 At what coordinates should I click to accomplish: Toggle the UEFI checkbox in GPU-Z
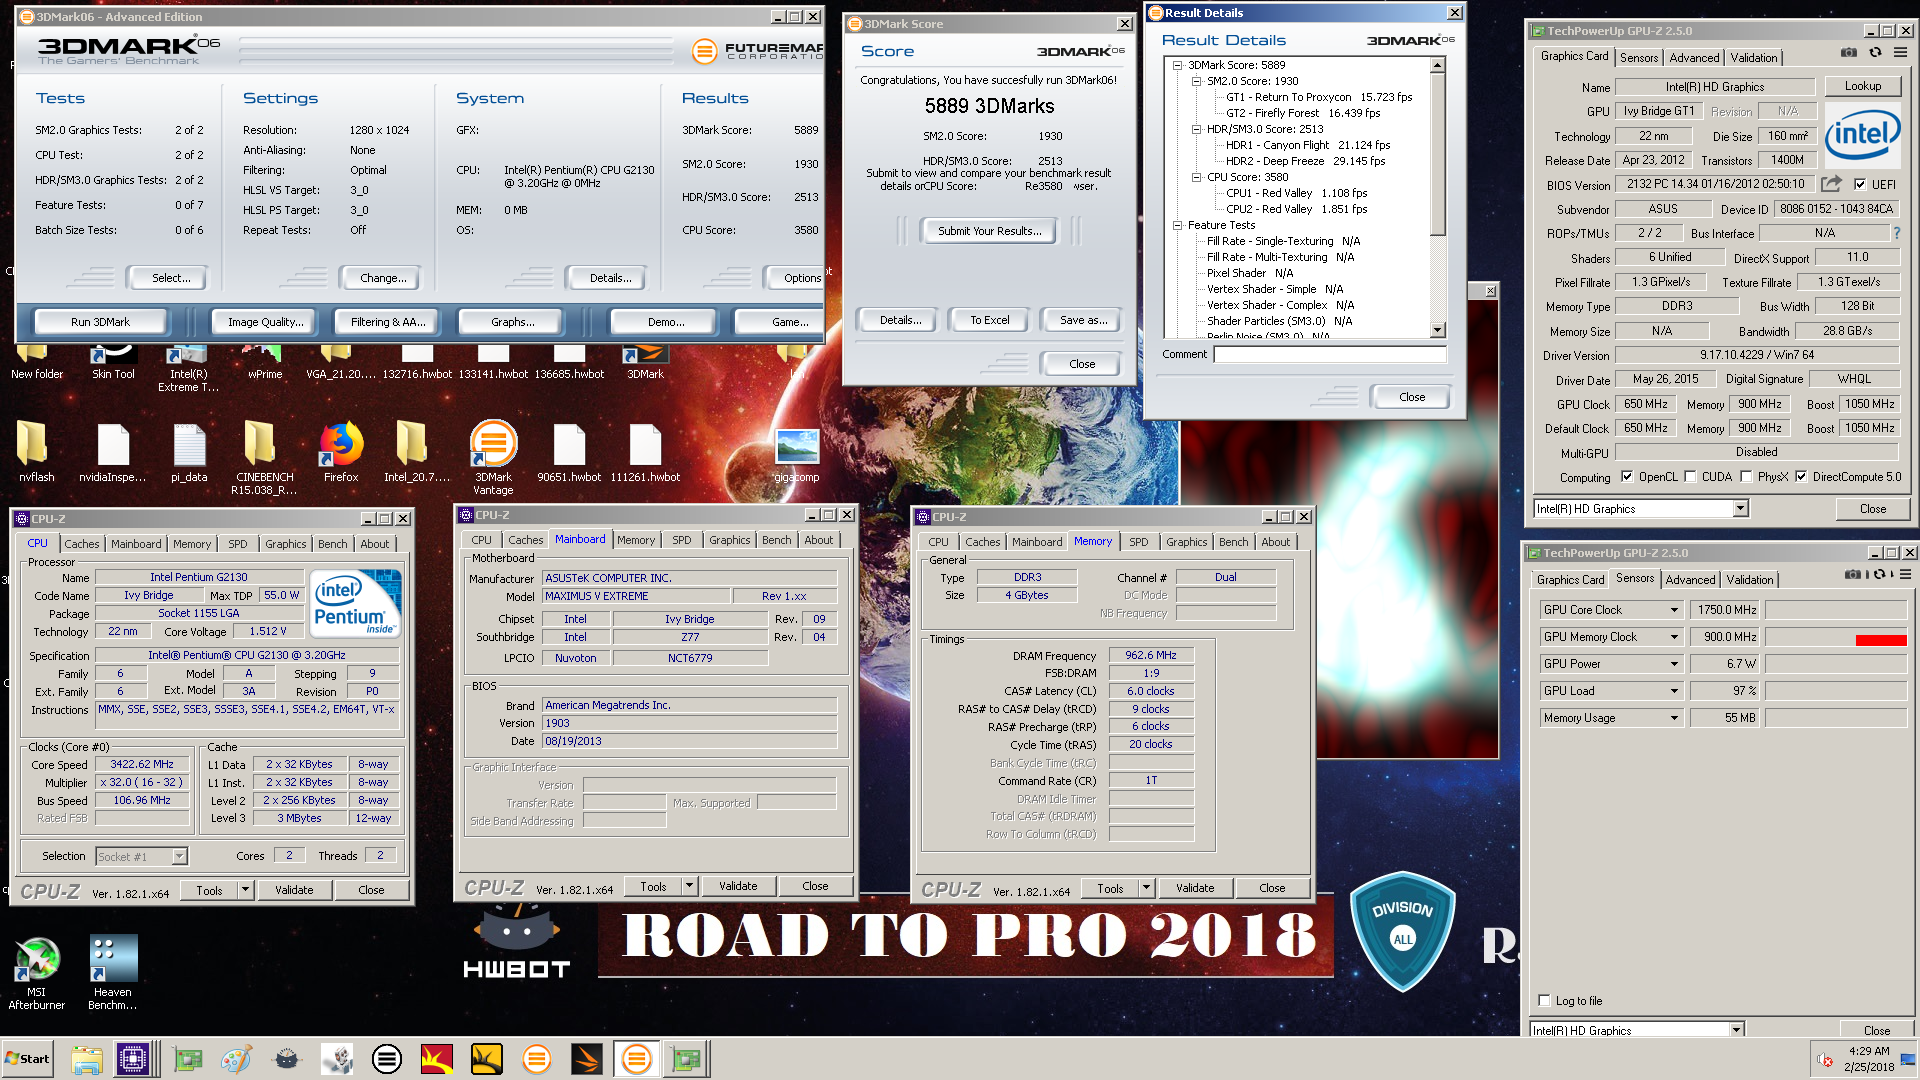point(1860,184)
